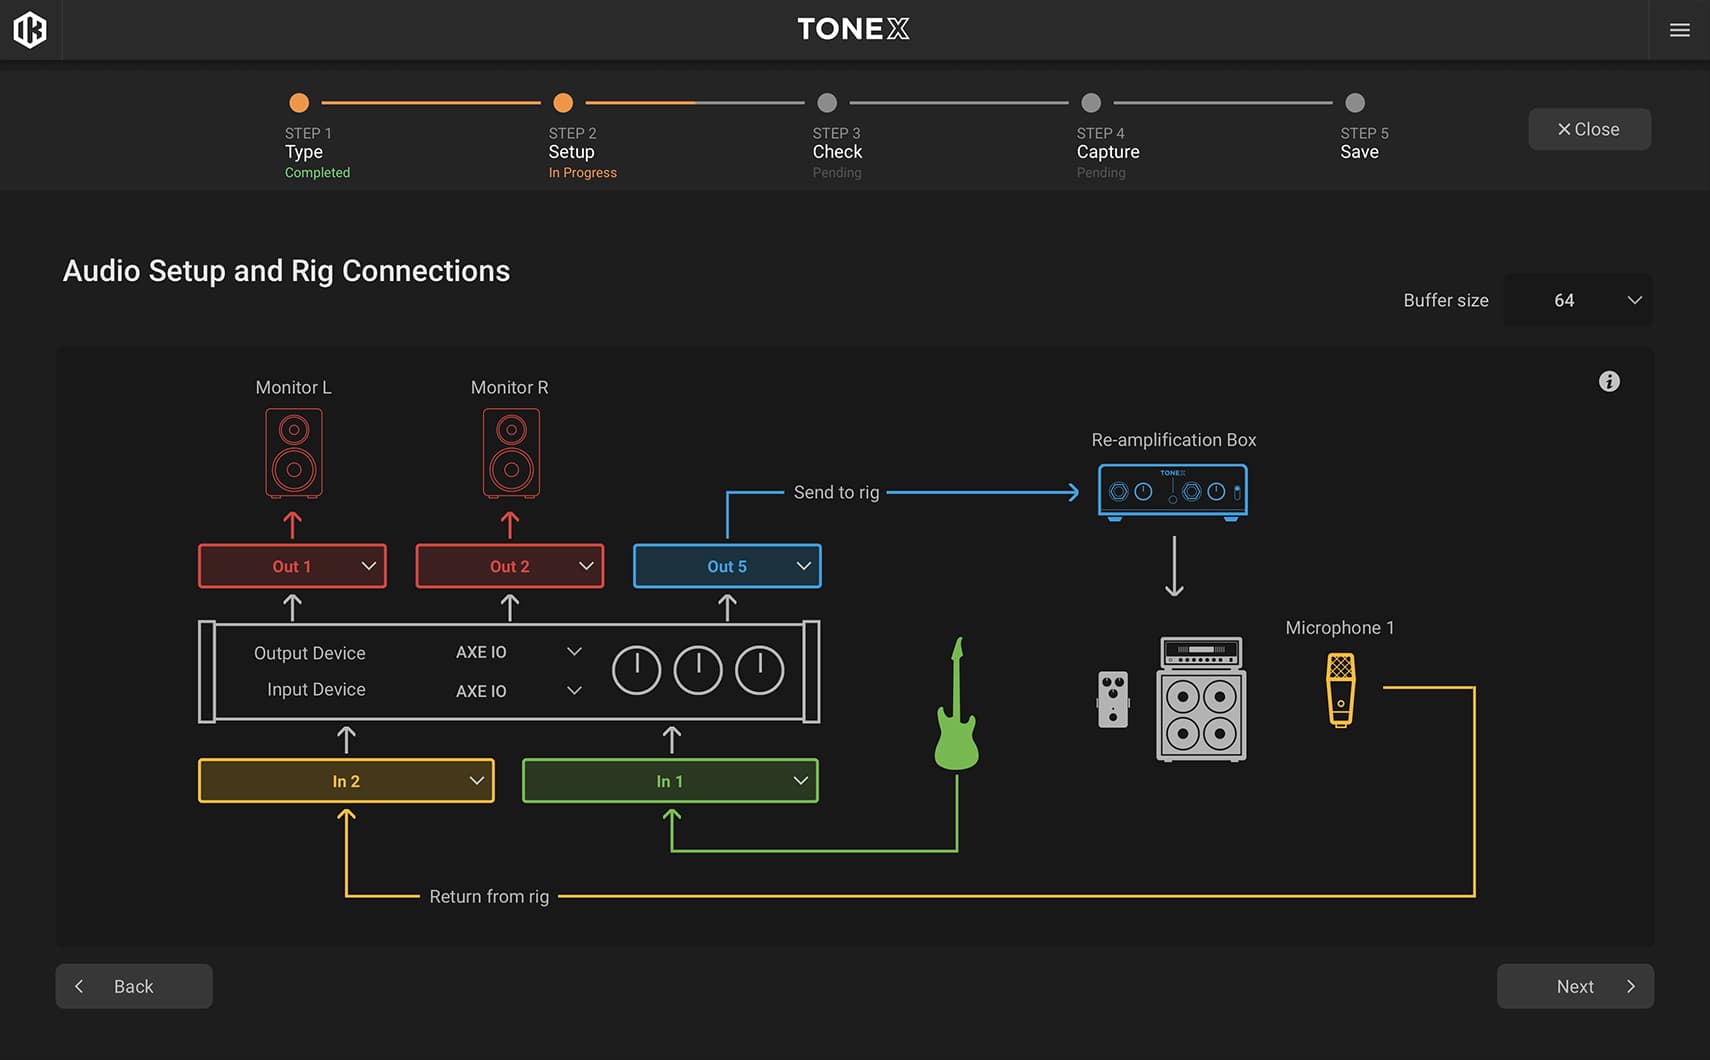
Task: Click the Monitor L speaker icon
Action: coord(293,453)
